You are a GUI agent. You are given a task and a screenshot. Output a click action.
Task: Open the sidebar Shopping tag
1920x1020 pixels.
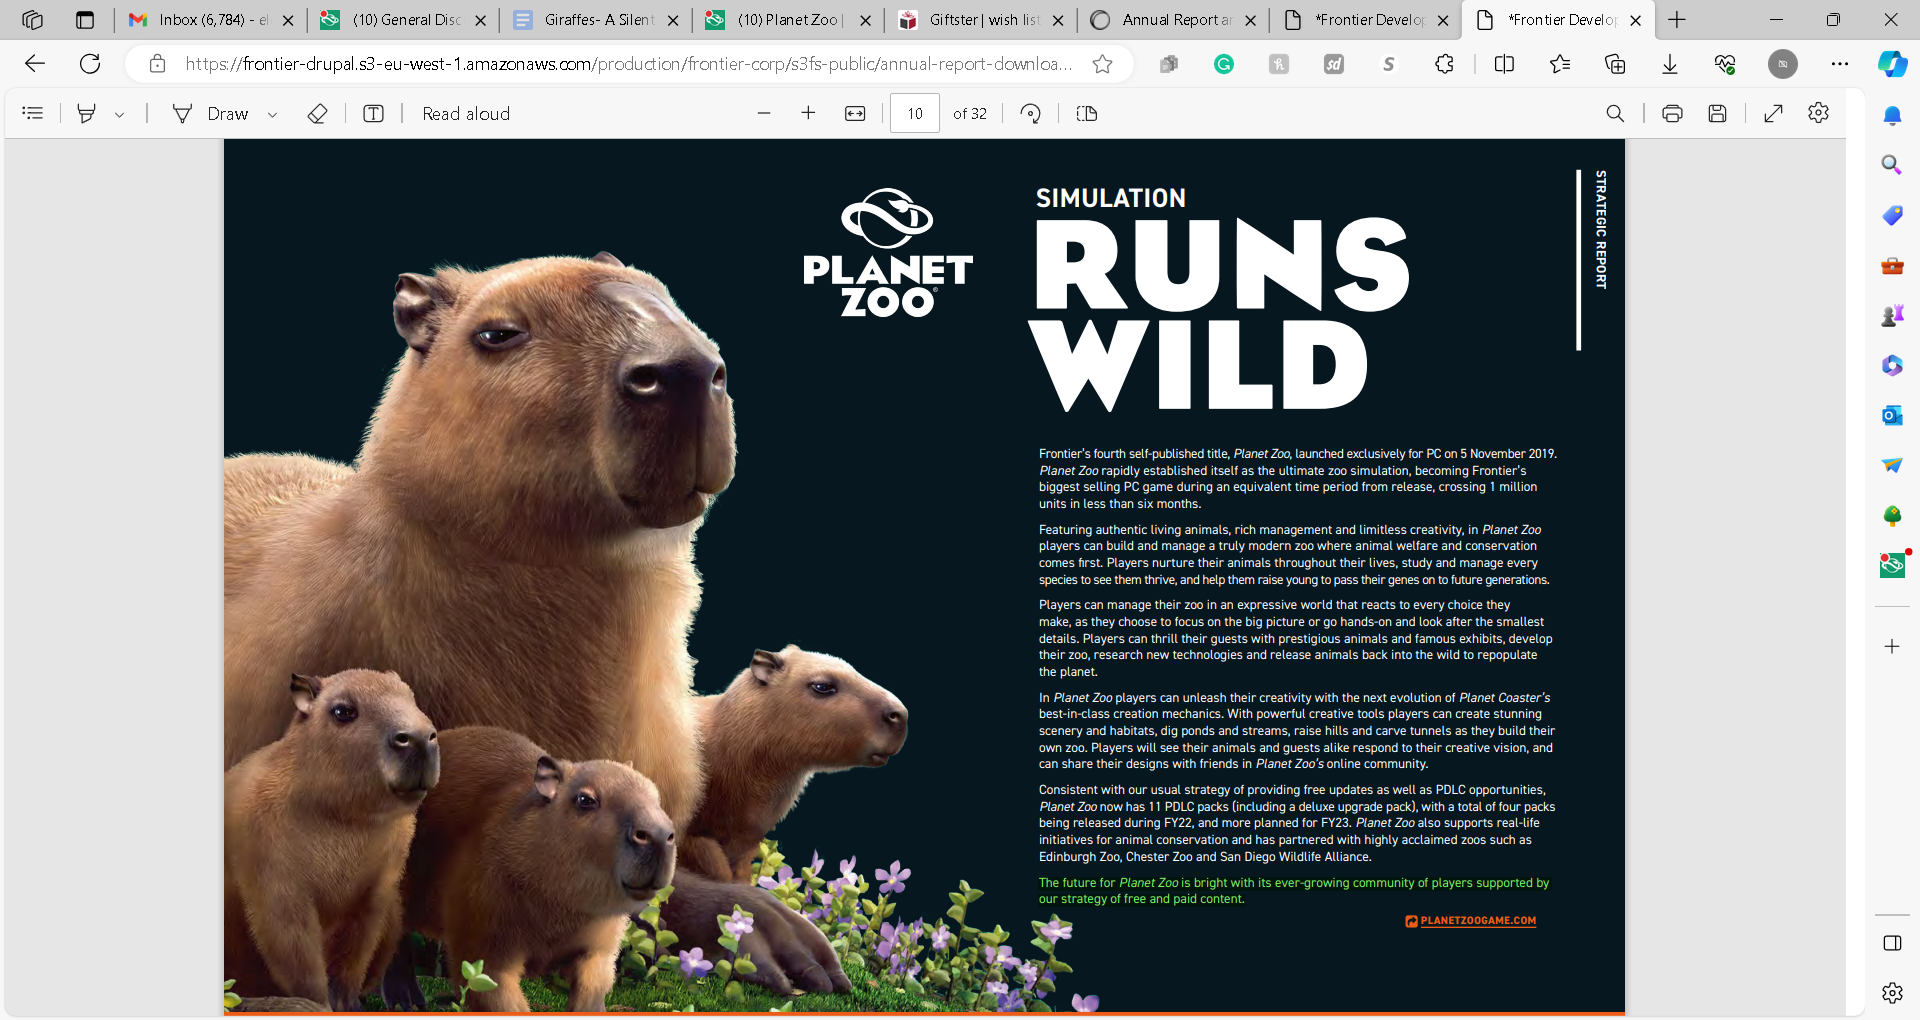(1892, 215)
